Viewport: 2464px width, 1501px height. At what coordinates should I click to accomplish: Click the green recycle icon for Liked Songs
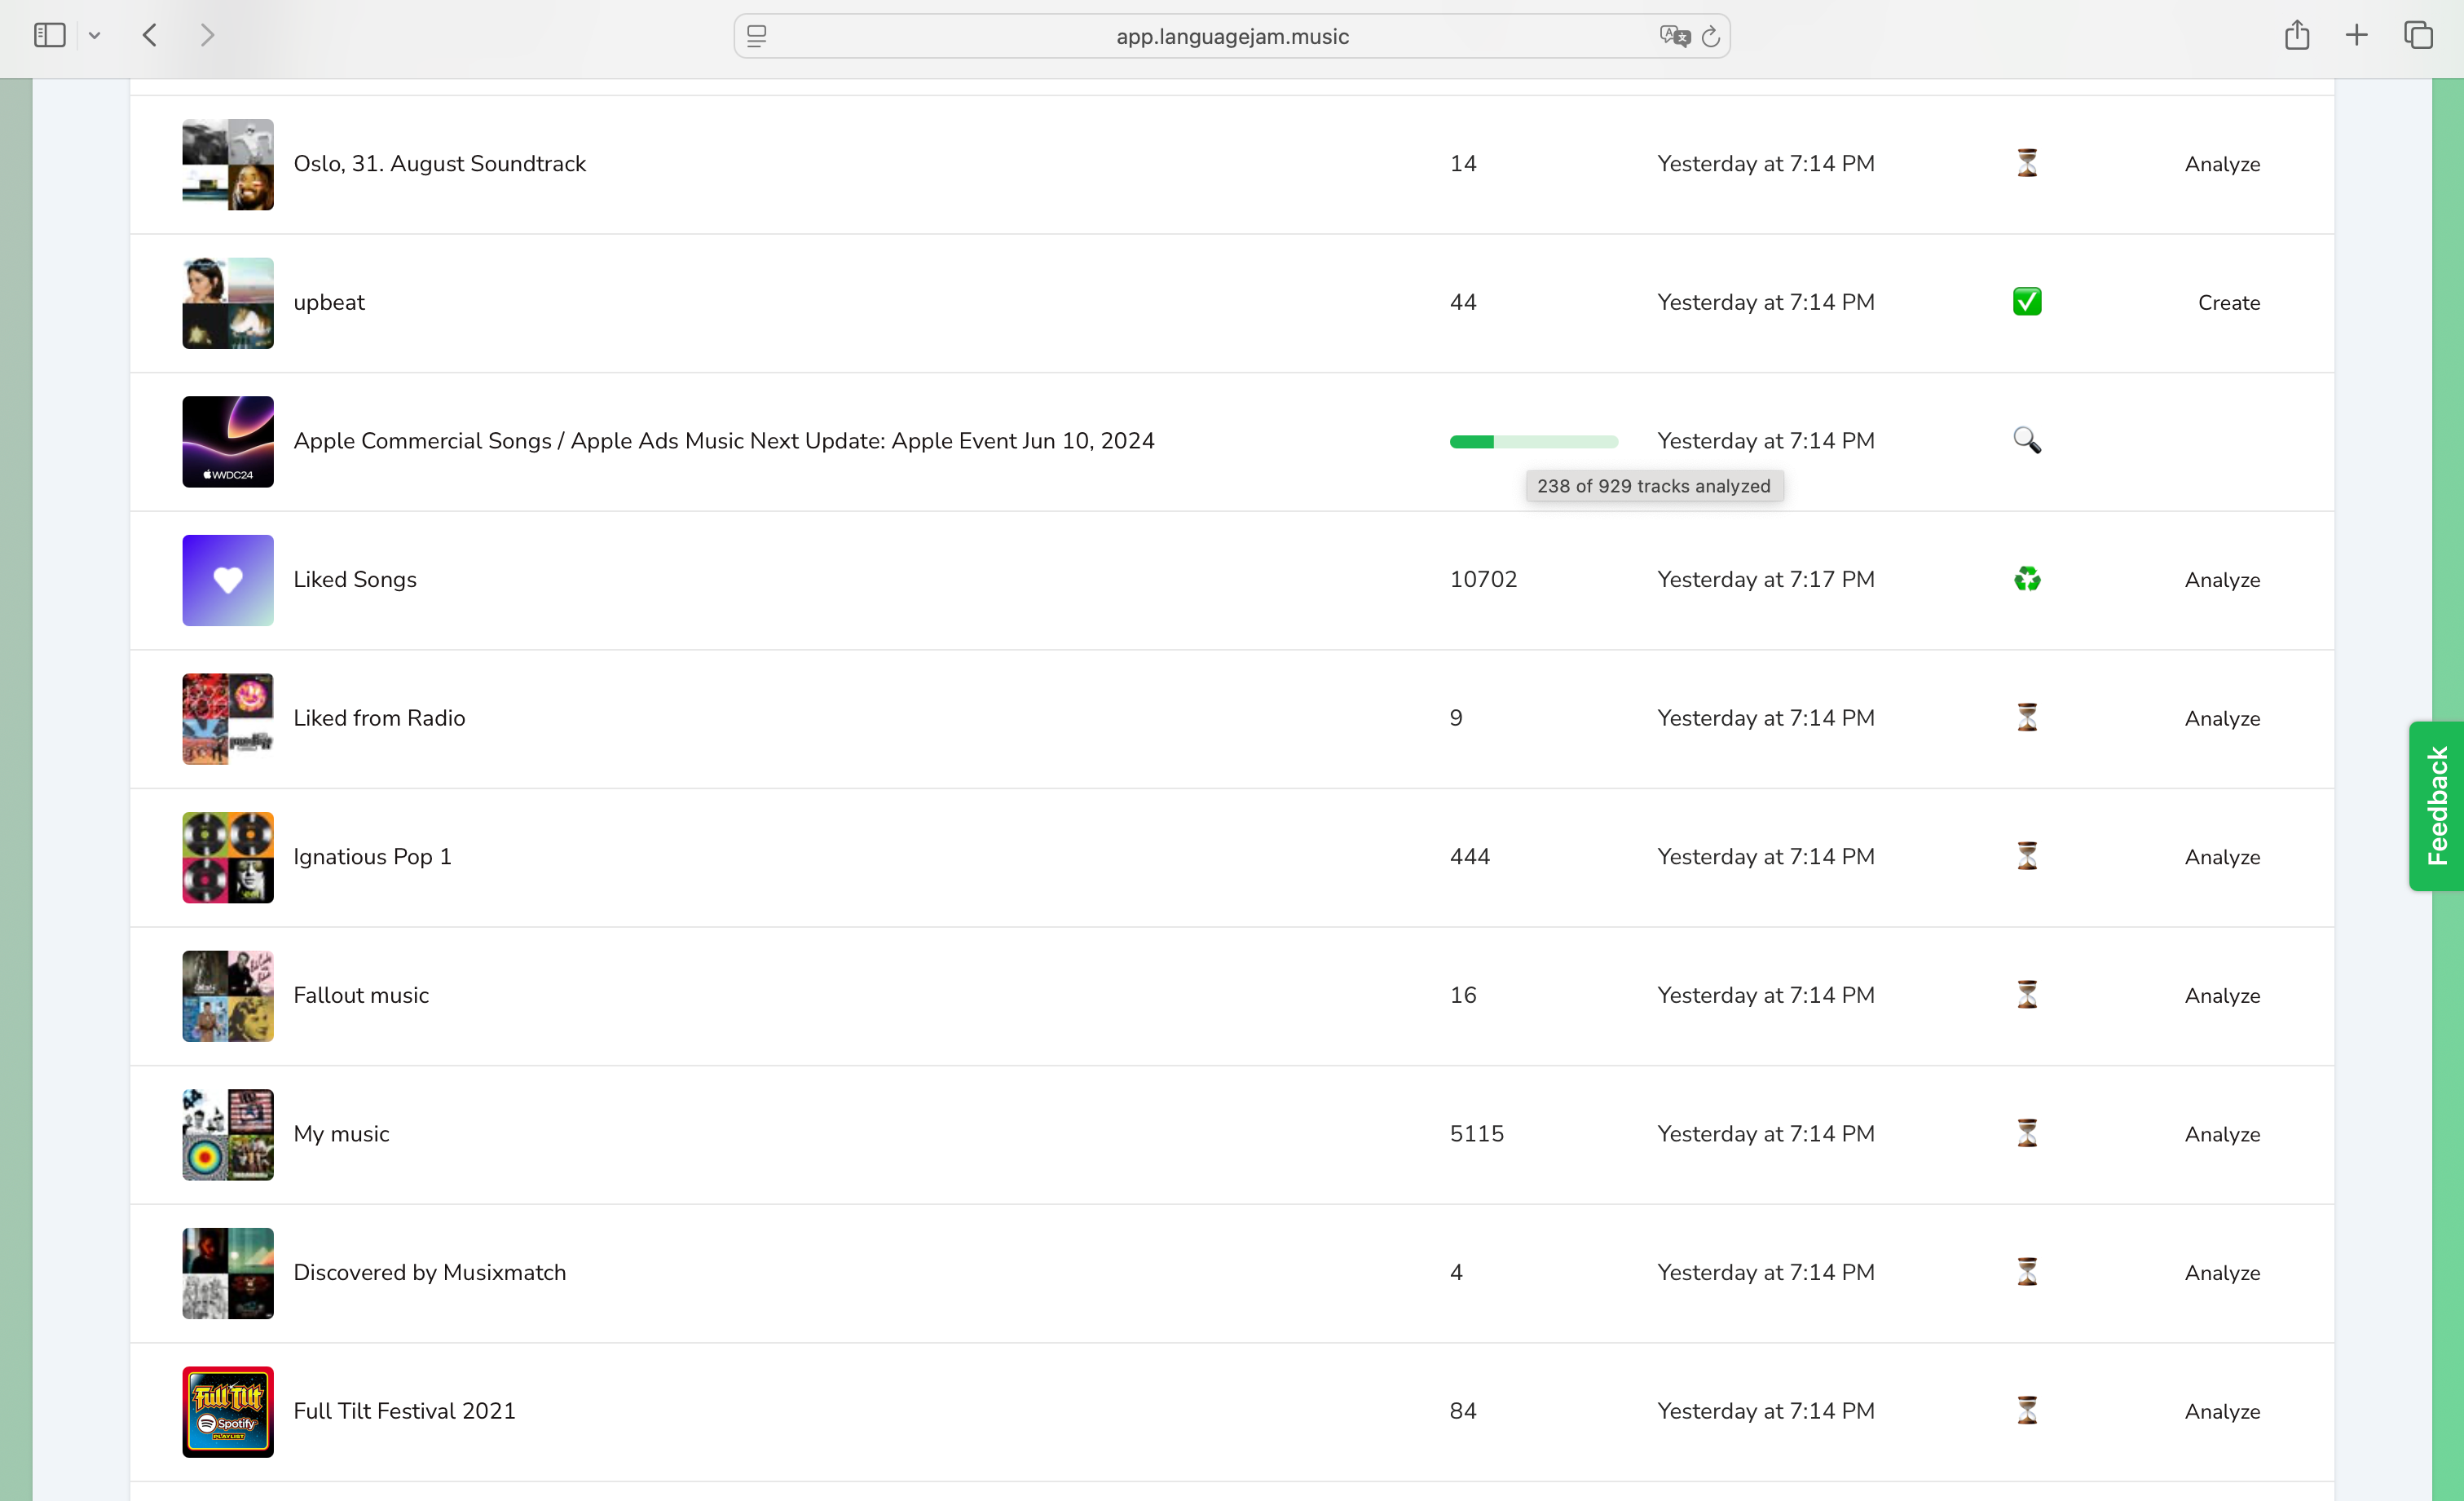2026,579
